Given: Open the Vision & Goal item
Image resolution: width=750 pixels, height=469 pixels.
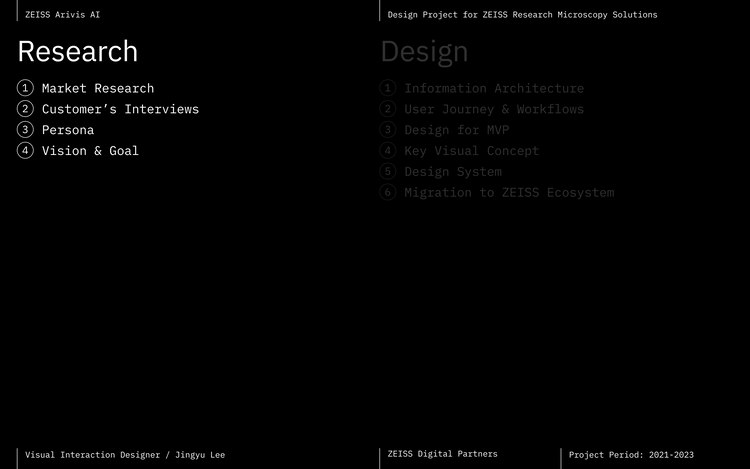Looking at the screenshot, I should pyautogui.click(x=90, y=151).
